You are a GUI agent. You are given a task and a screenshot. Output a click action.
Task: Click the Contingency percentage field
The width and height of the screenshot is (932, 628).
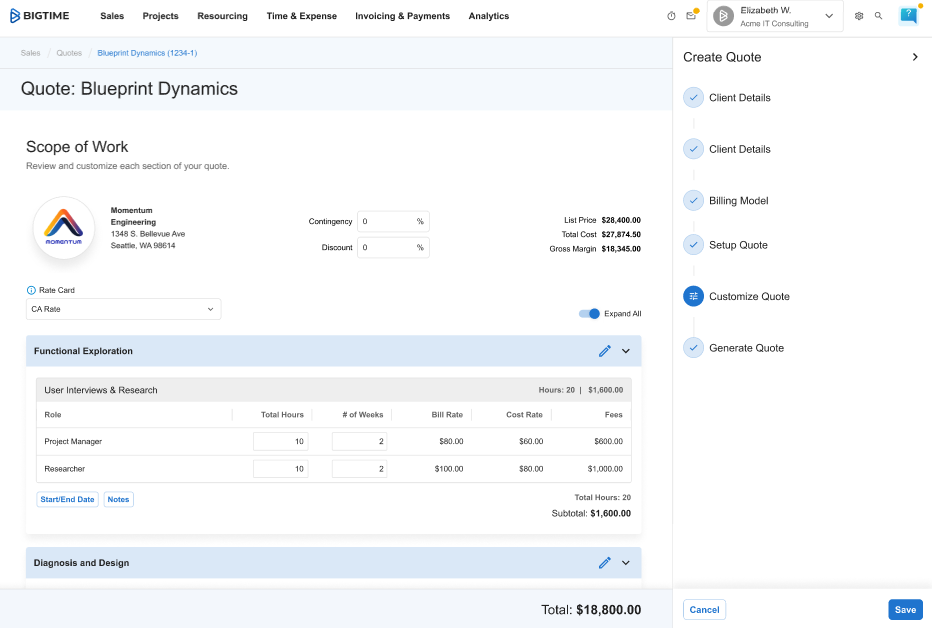(x=385, y=221)
